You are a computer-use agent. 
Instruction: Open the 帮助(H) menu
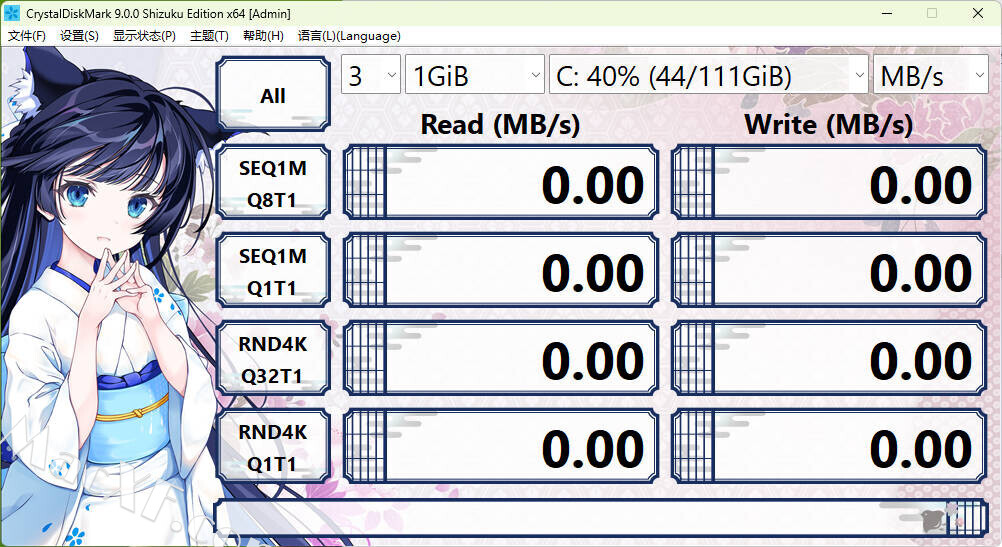pos(263,36)
